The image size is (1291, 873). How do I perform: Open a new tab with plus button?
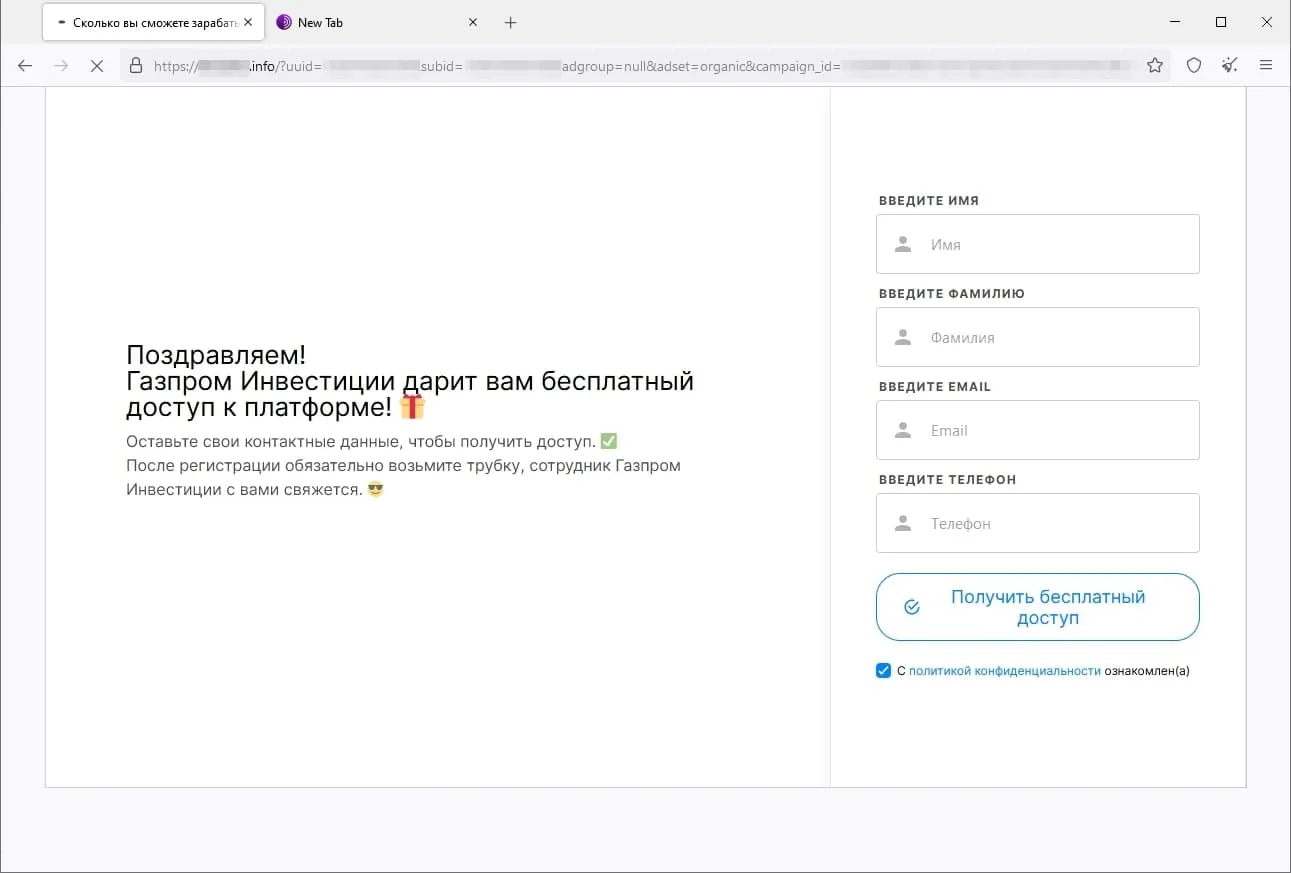tap(510, 22)
